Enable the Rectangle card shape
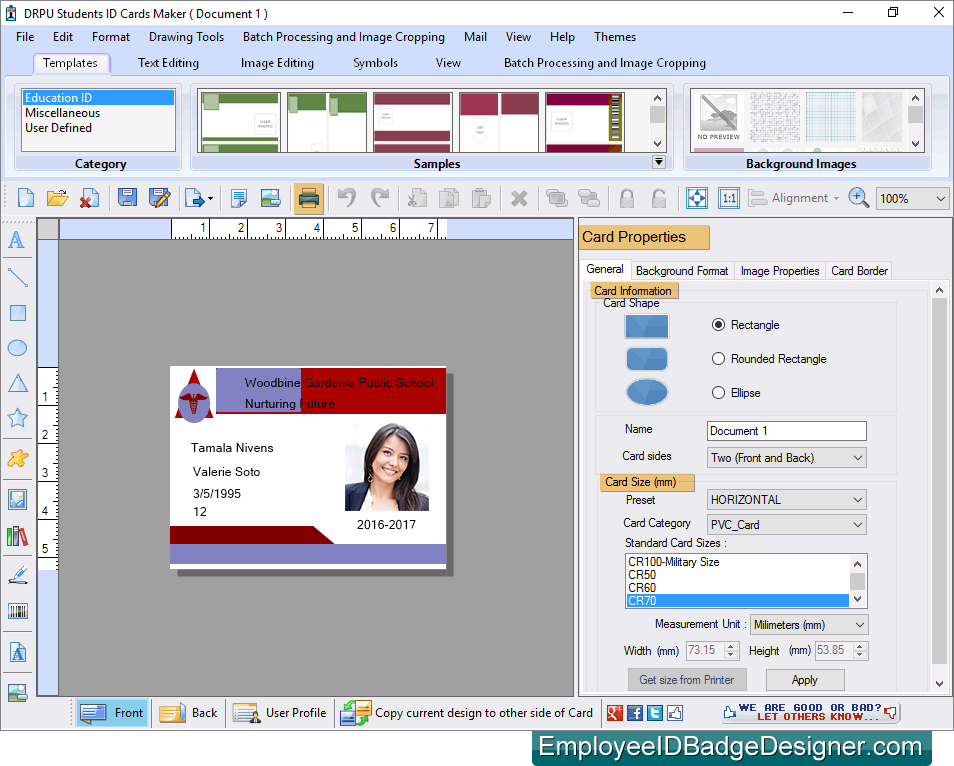This screenshot has width=954, height=766. pos(718,324)
